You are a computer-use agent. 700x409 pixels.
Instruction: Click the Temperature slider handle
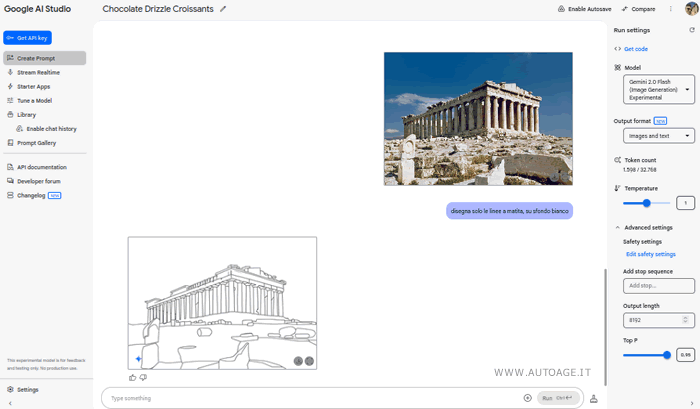coord(647,203)
